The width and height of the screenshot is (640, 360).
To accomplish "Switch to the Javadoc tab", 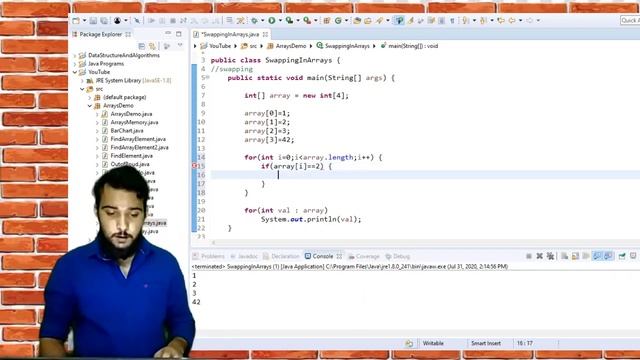I will pyautogui.click(x=244, y=256).
